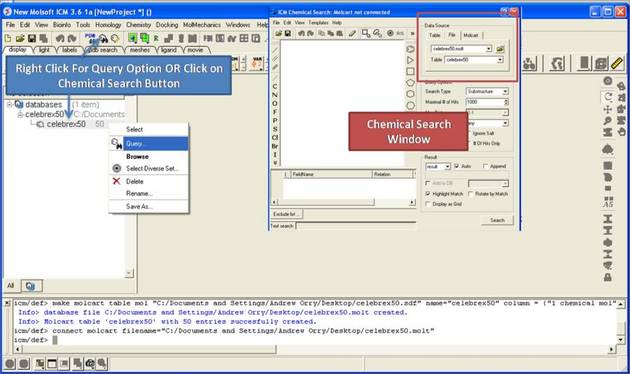Viewport: 630px width, 374px height.
Task: Click the browse file icon in Data Source
Action: [500, 49]
